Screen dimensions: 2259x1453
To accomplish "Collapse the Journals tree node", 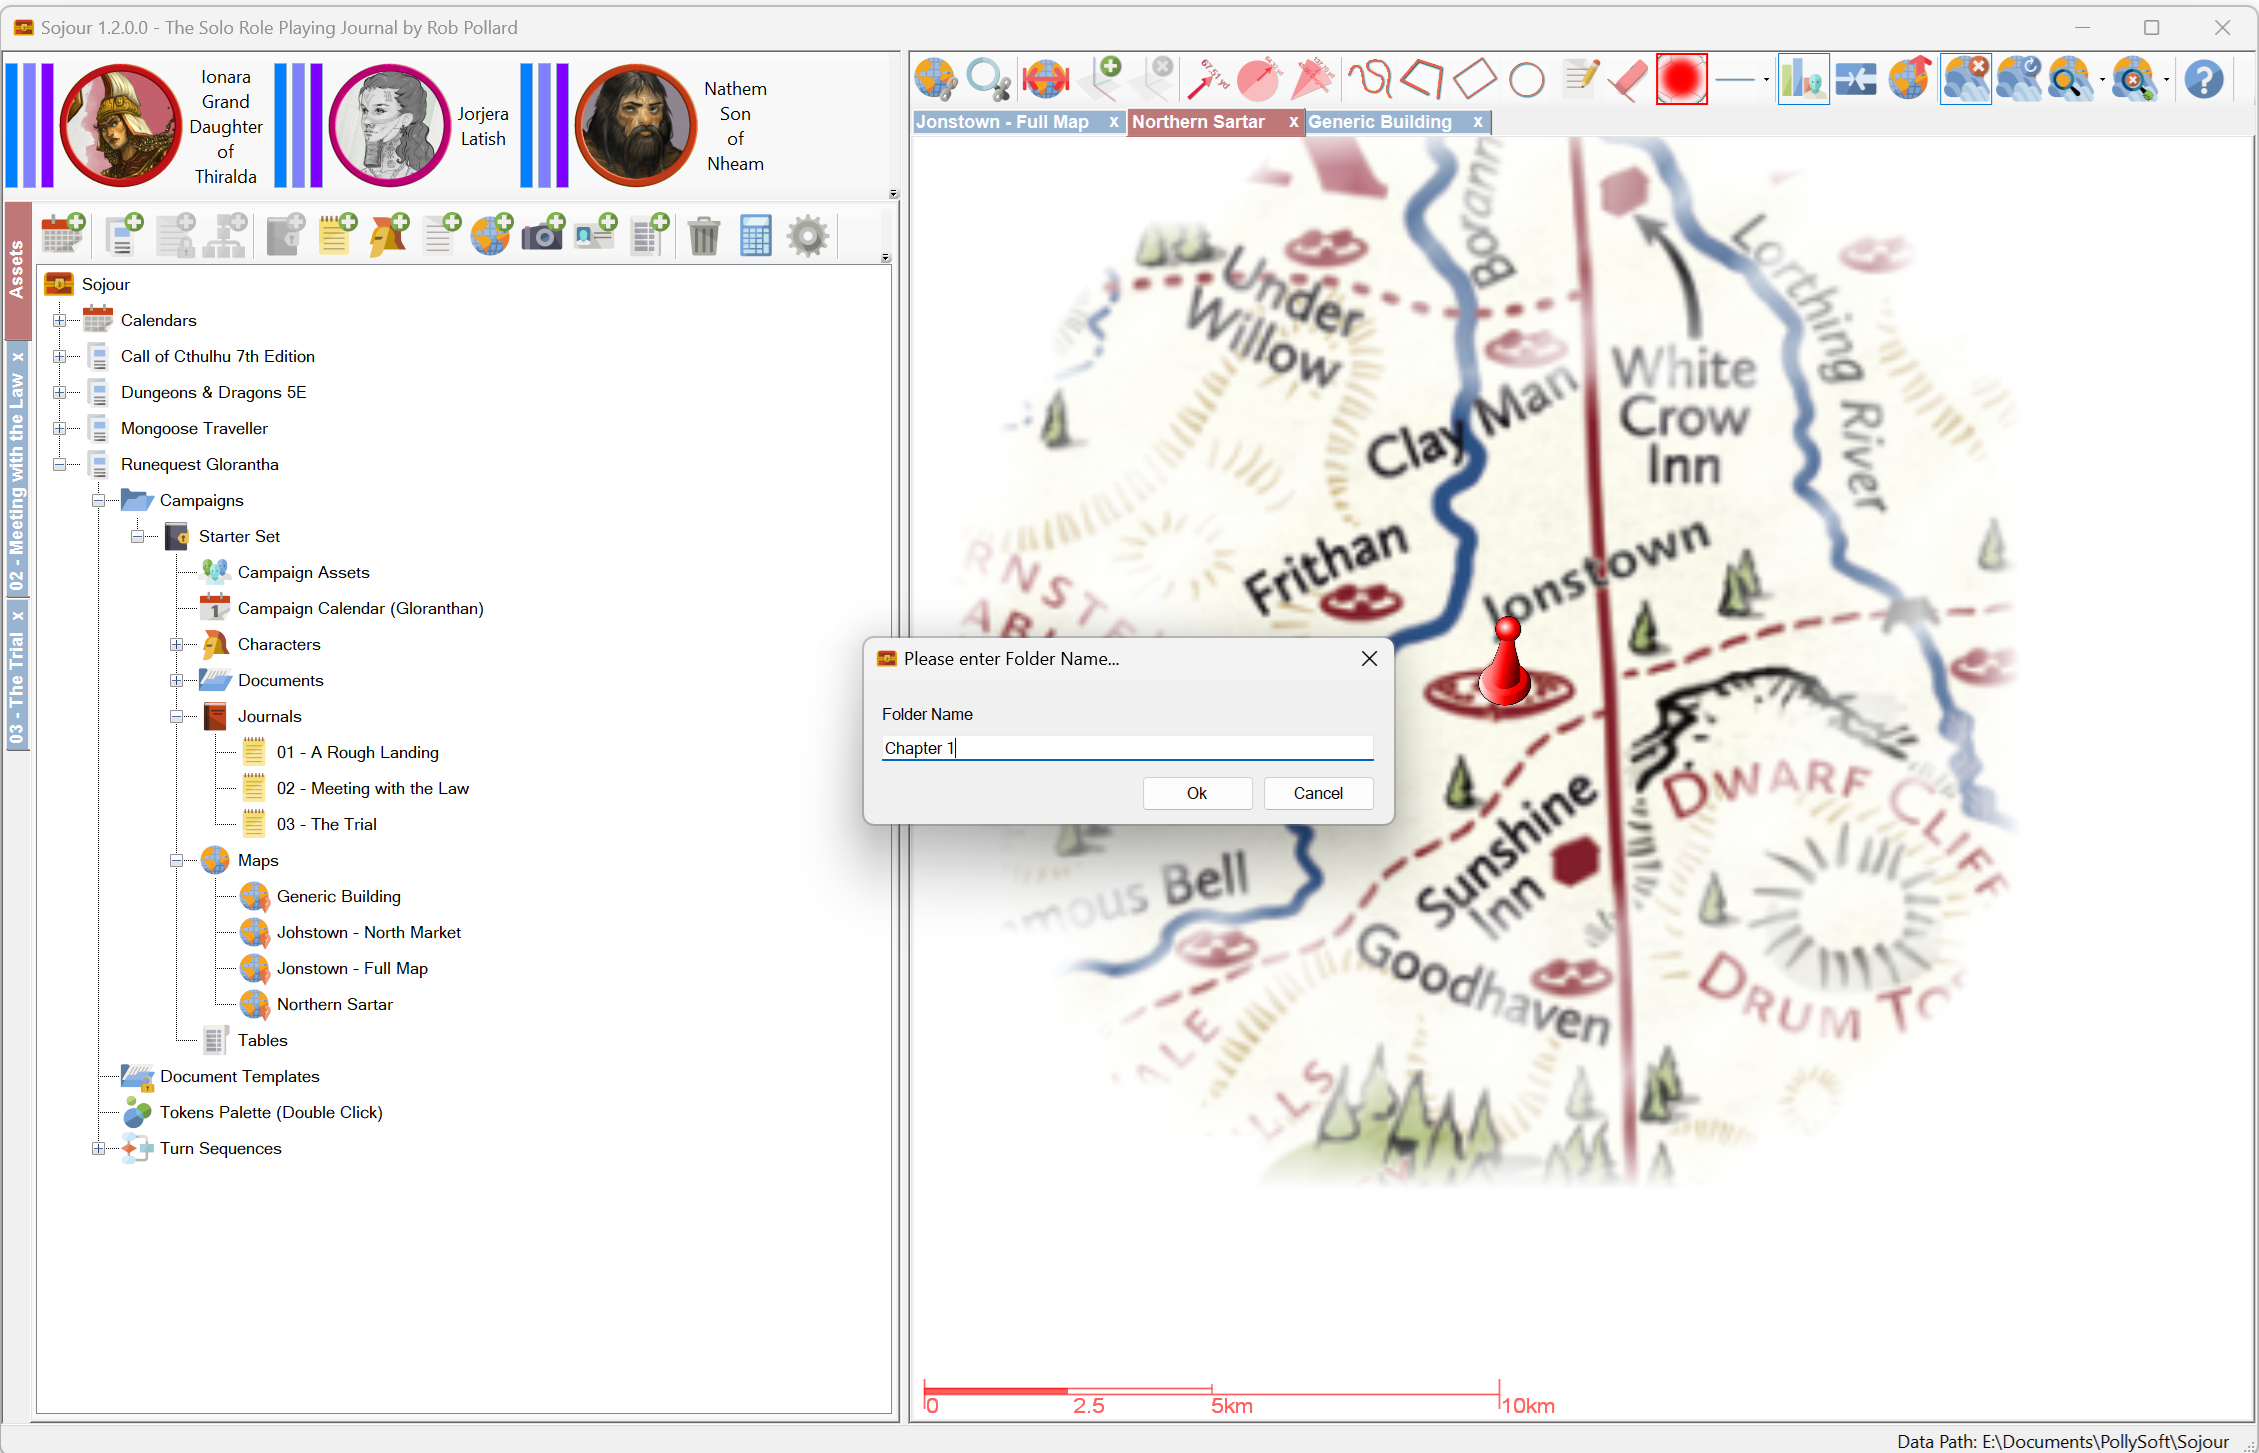I will click(x=177, y=716).
